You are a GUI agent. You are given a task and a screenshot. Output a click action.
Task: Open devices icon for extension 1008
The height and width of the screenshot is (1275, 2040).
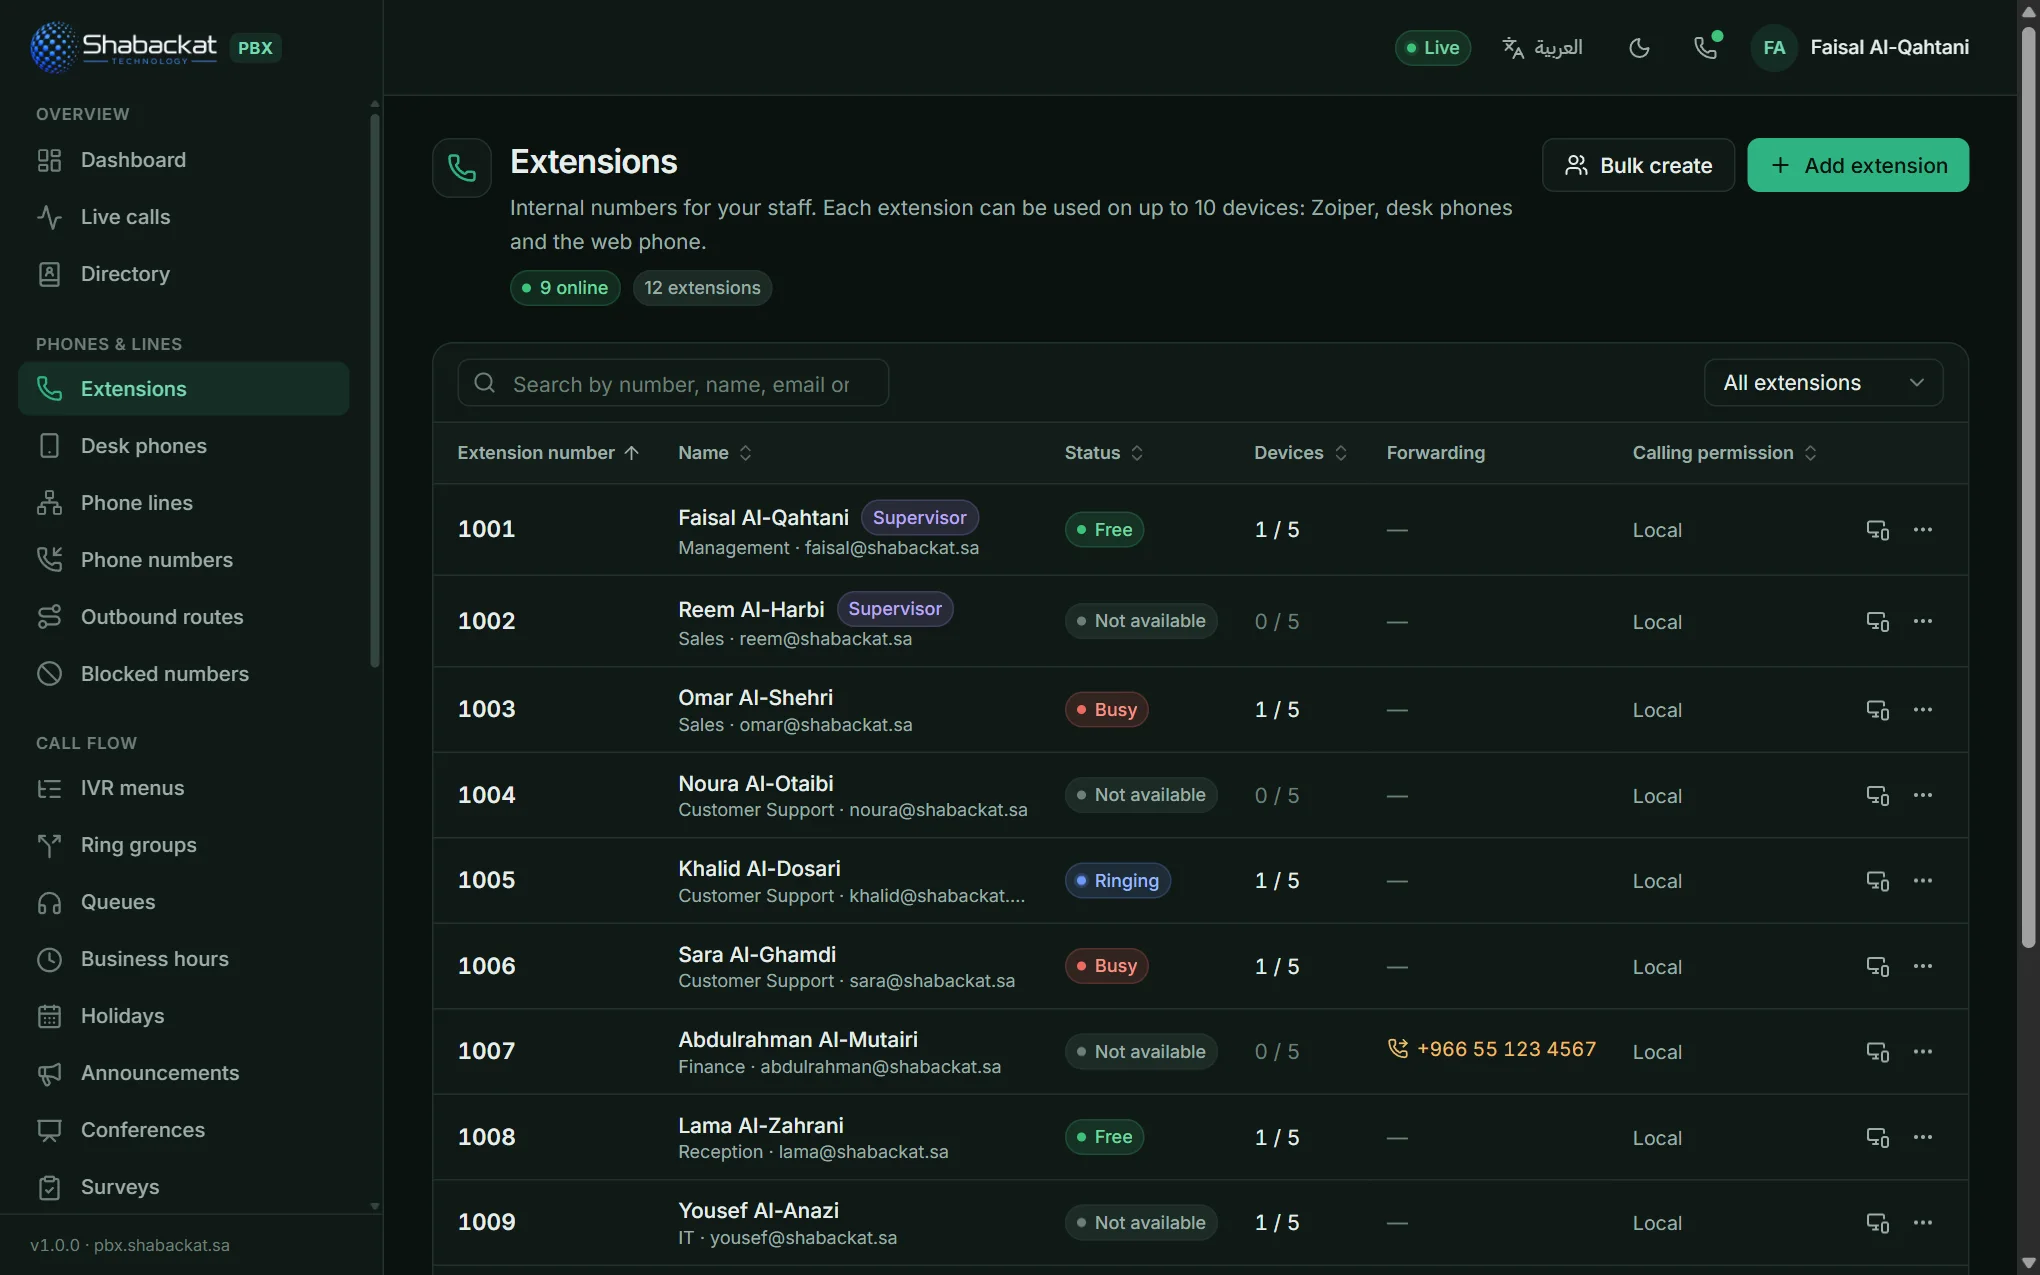pyautogui.click(x=1878, y=1137)
